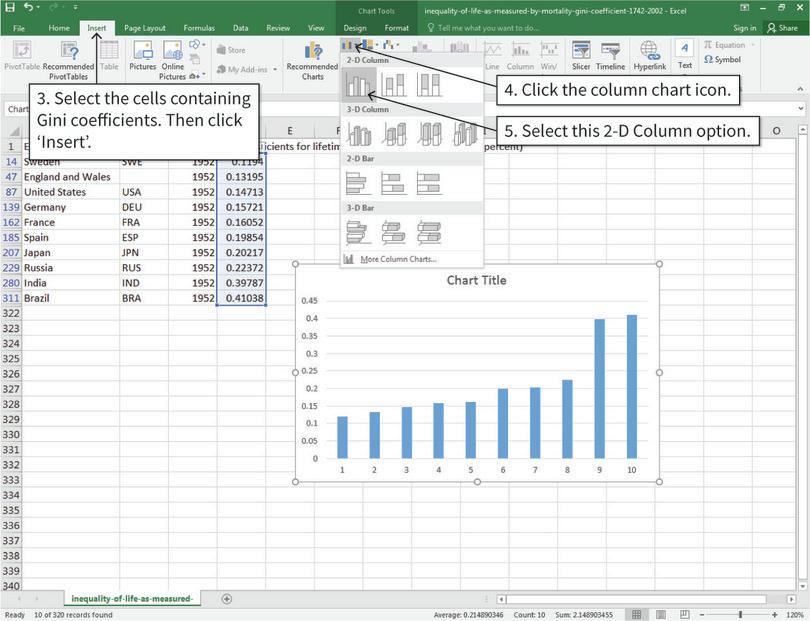The width and height of the screenshot is (810, 621).
Task: Switch to Normal view in status bar
Action: [636, 613]
